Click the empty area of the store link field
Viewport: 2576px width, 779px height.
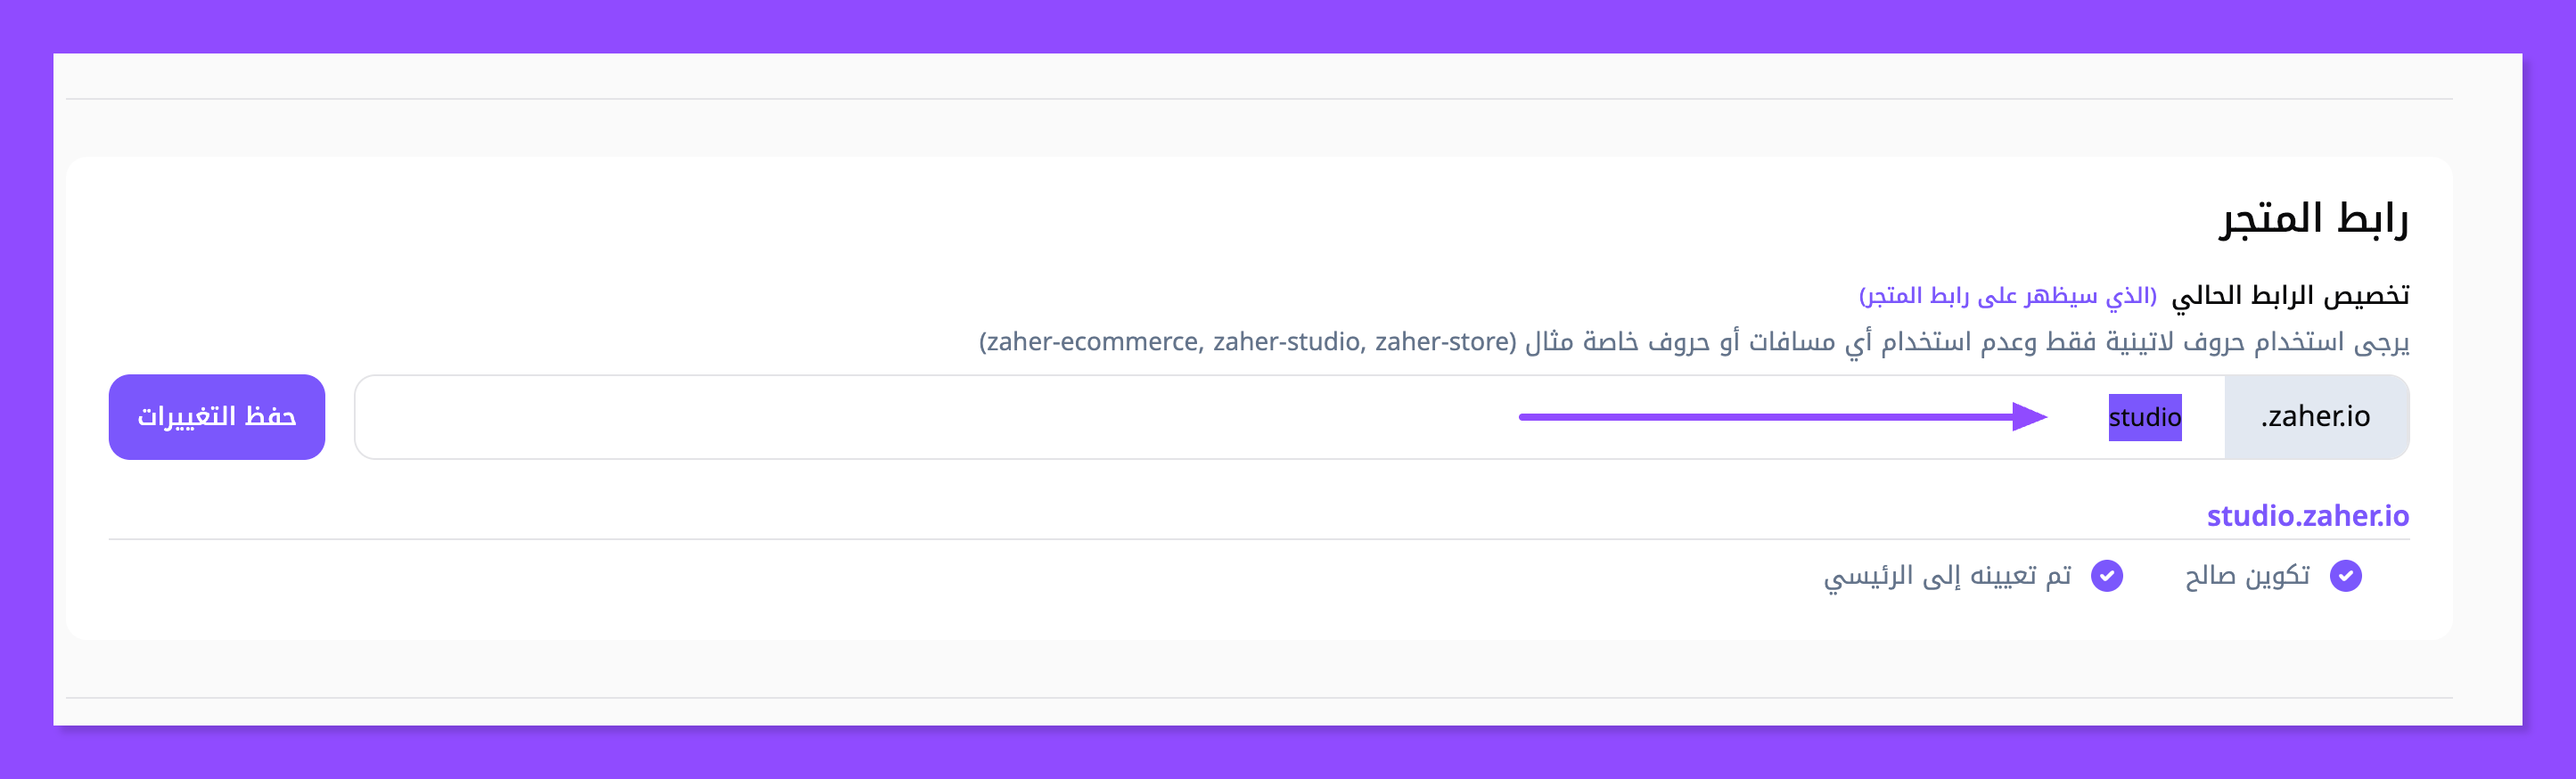point(900,417)
